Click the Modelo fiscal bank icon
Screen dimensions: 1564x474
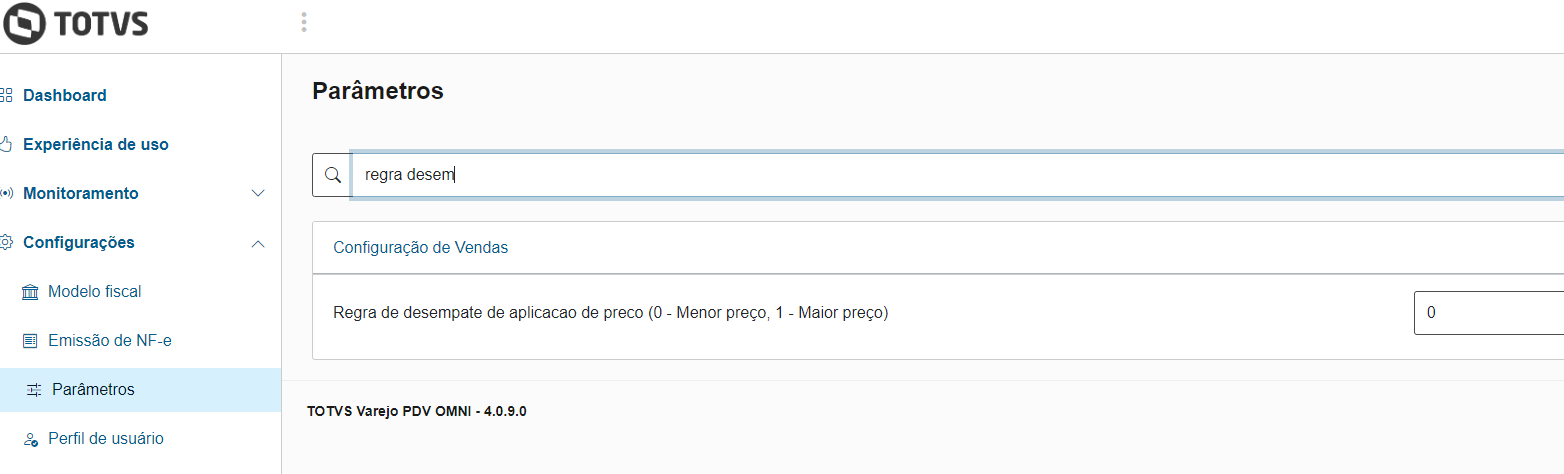pos(29,292)
